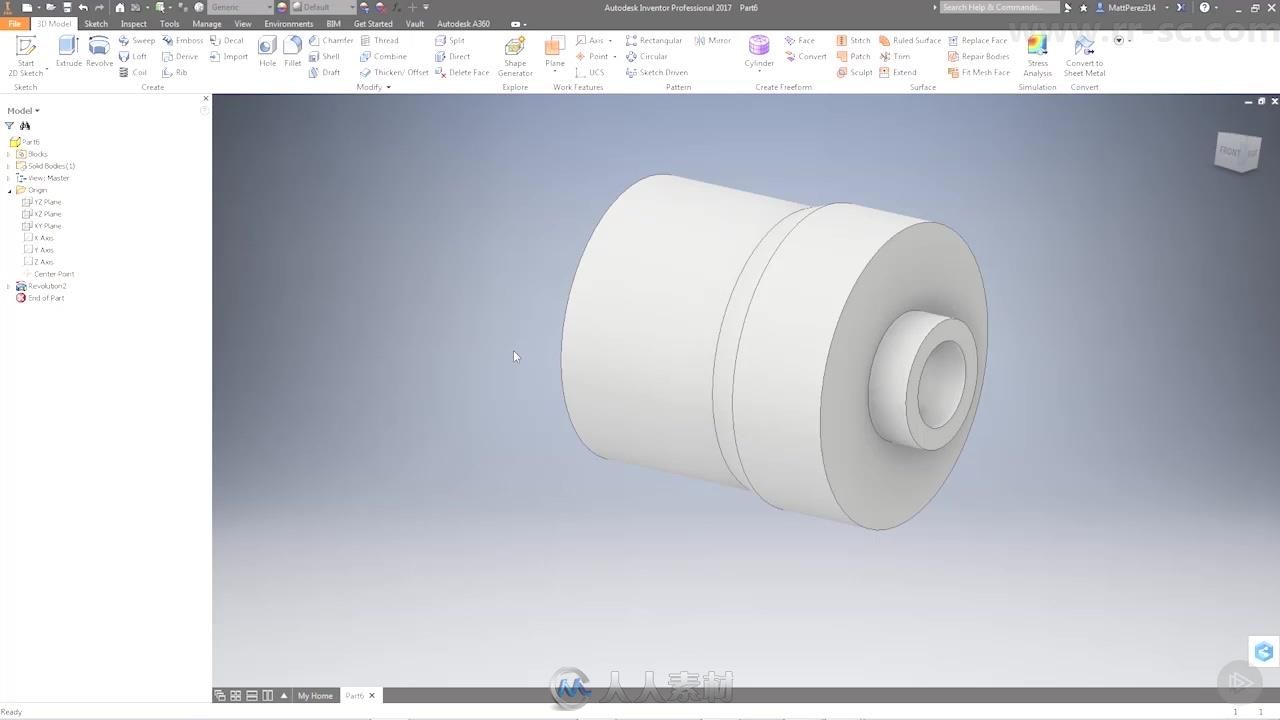Click the Rectangular pattern tool

click(654, 41)
